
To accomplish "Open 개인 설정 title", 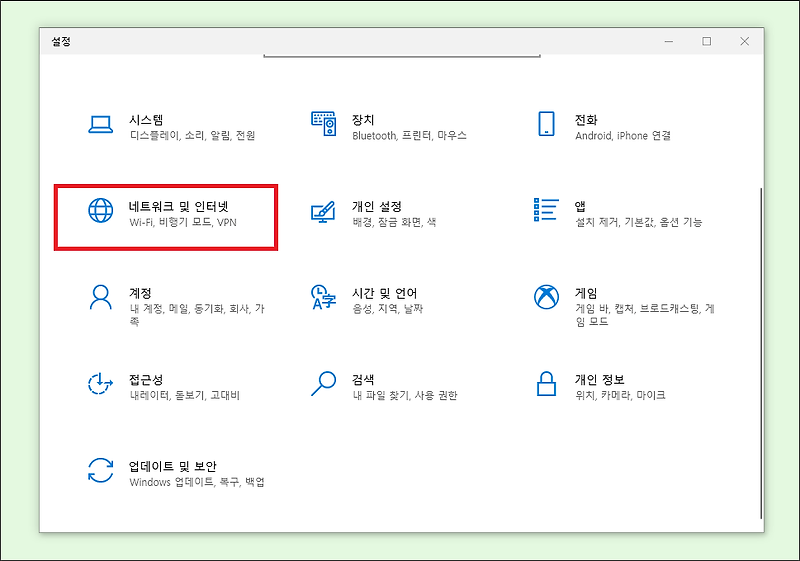I will click(377, 207).
